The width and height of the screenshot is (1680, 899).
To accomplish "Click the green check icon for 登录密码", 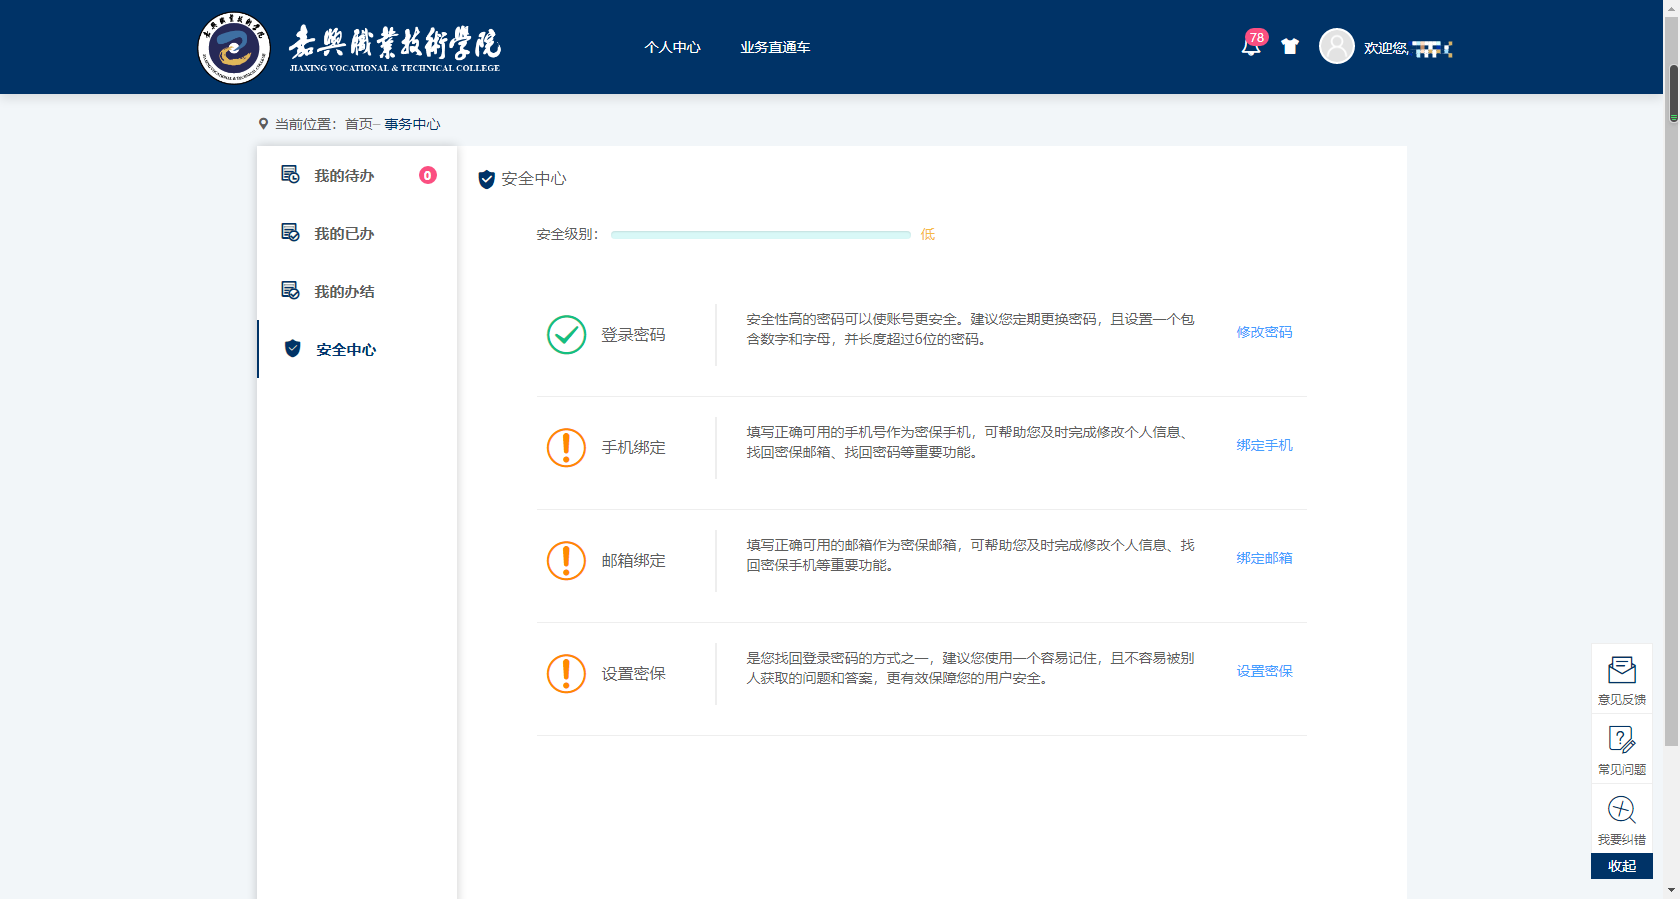I will (x=566, y=335).
